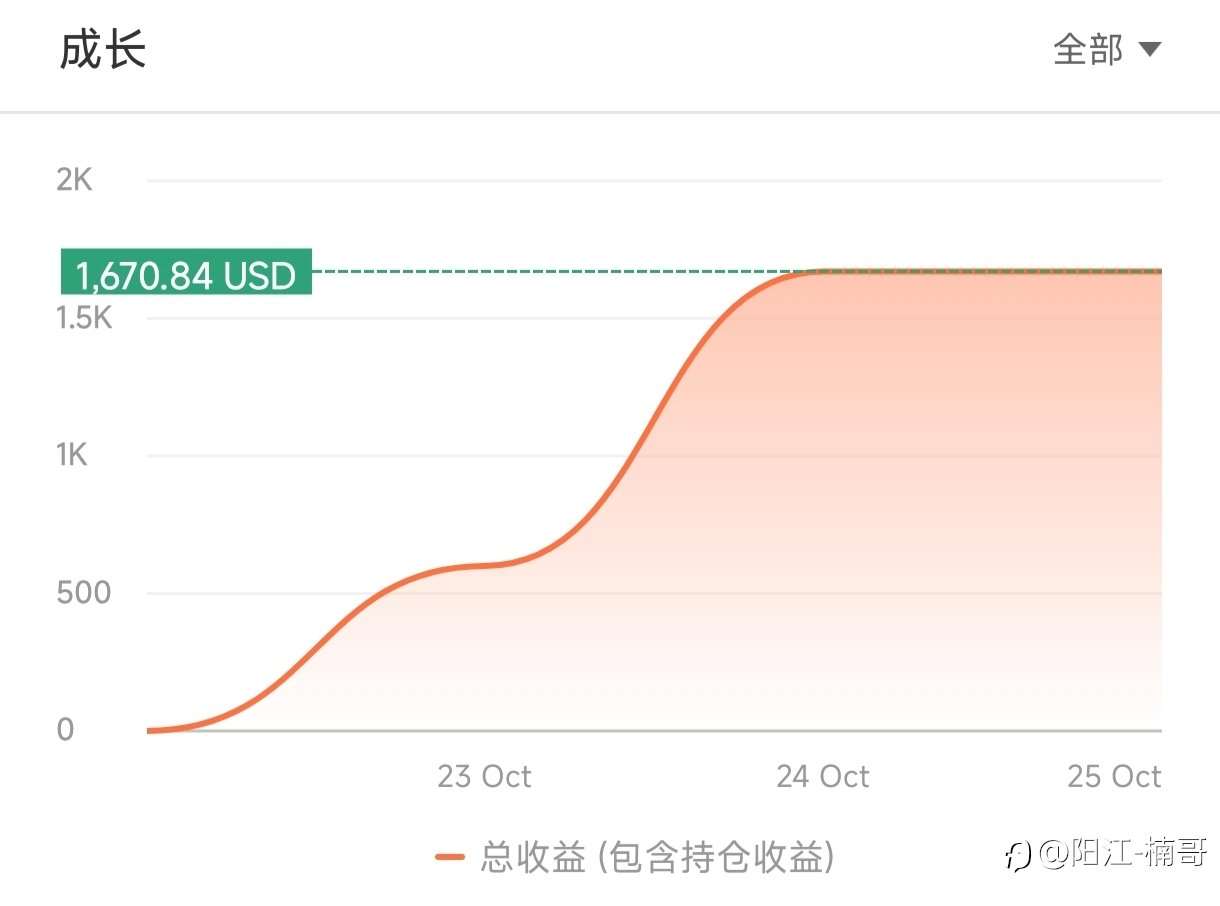Select the 25 Oct axis label
The width and height of the screenshot is (1220, 906).
point(1114,777)
